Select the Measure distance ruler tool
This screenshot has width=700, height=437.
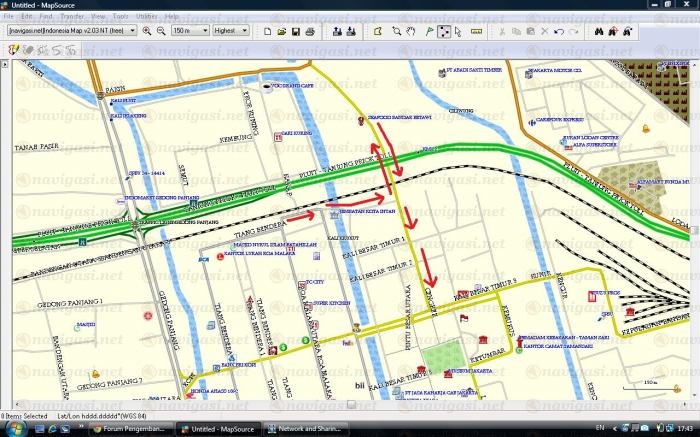point(477,31)
